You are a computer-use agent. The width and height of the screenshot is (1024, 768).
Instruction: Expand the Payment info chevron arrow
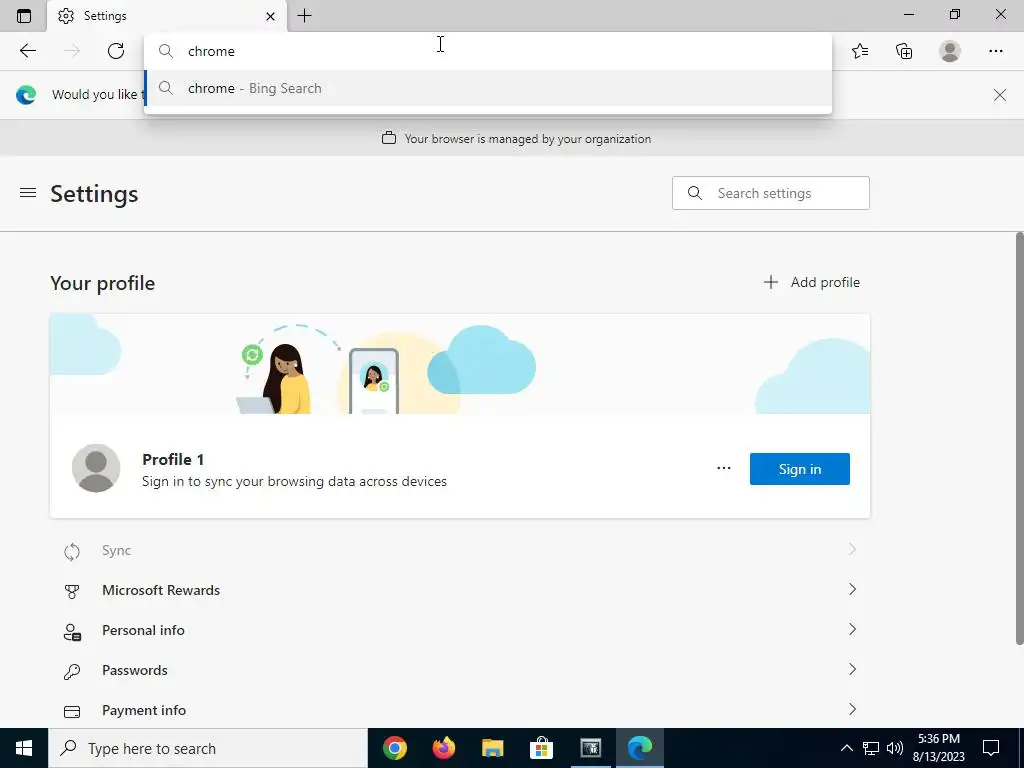click(x=852, y=709)
